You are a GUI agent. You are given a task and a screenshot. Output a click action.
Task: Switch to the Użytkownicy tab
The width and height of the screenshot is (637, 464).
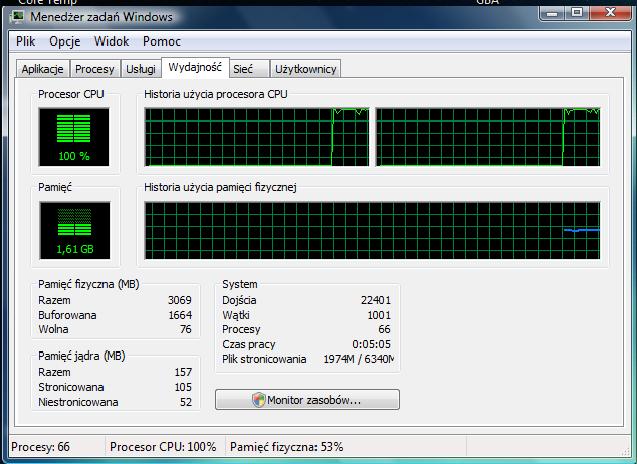tap(306, 69)
